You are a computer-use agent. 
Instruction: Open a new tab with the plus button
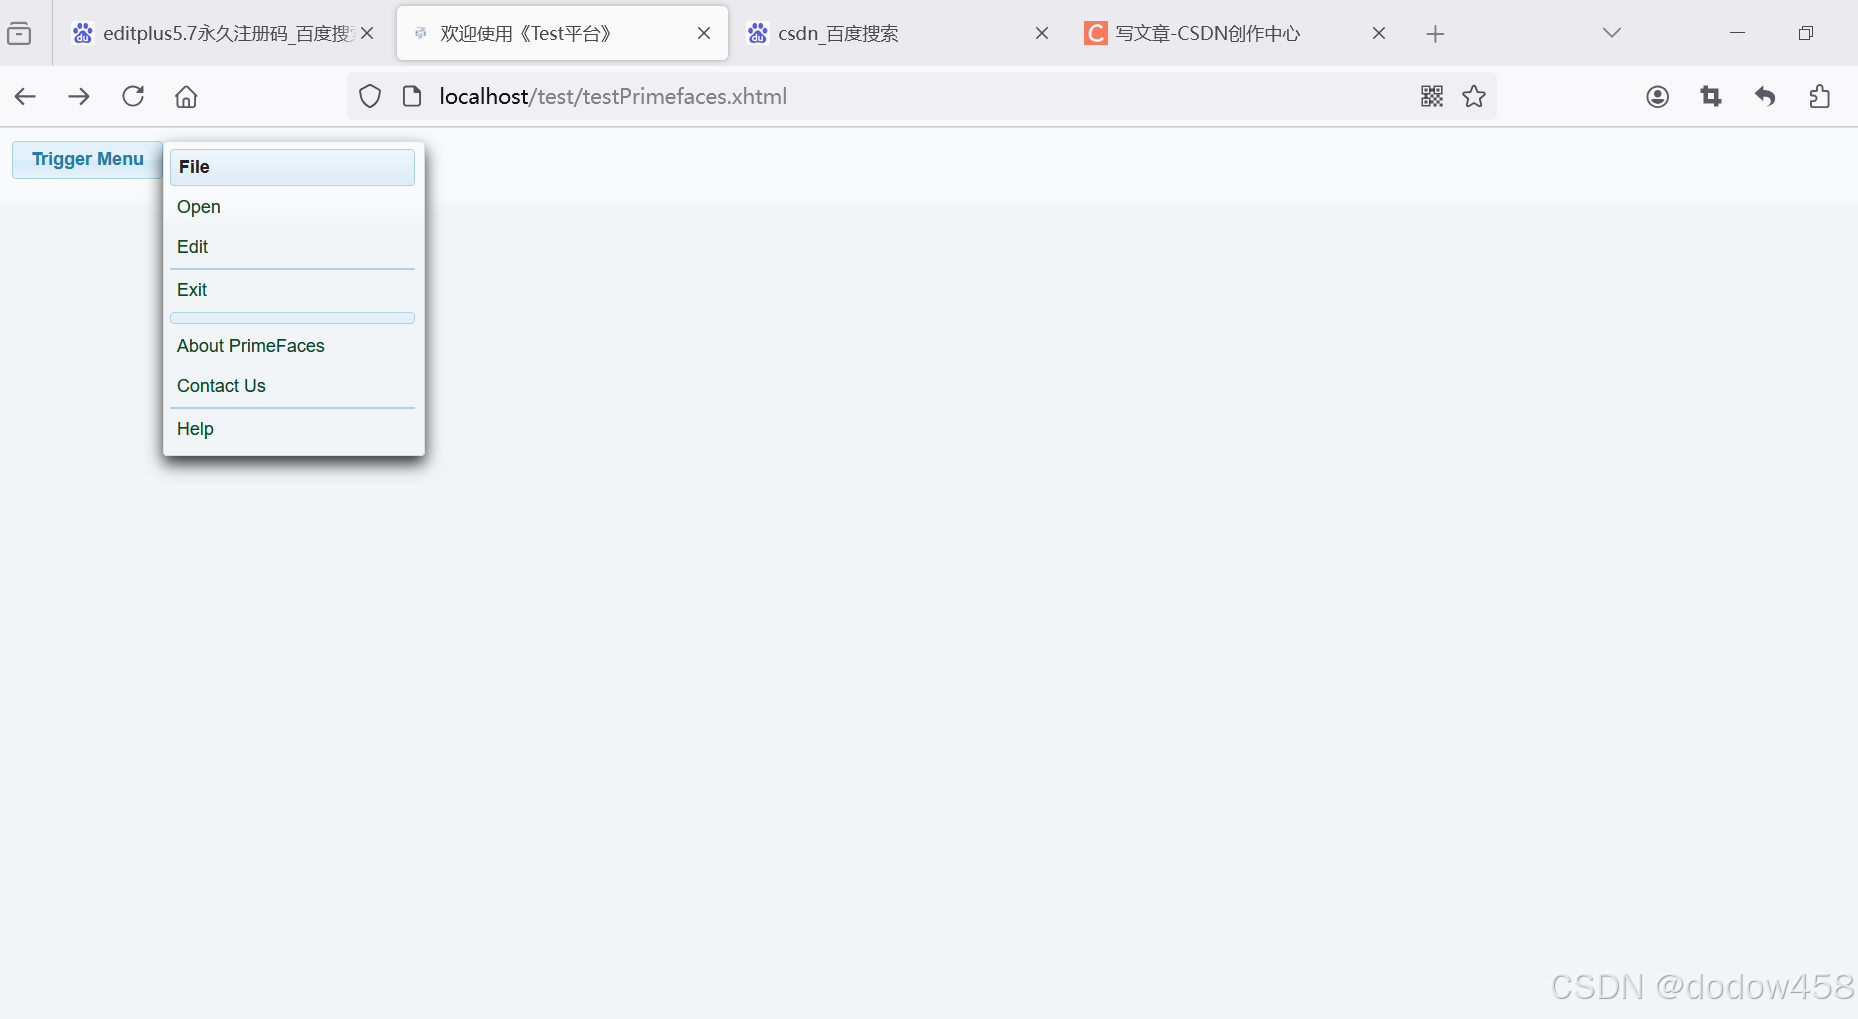click(x=1435, y=34)
